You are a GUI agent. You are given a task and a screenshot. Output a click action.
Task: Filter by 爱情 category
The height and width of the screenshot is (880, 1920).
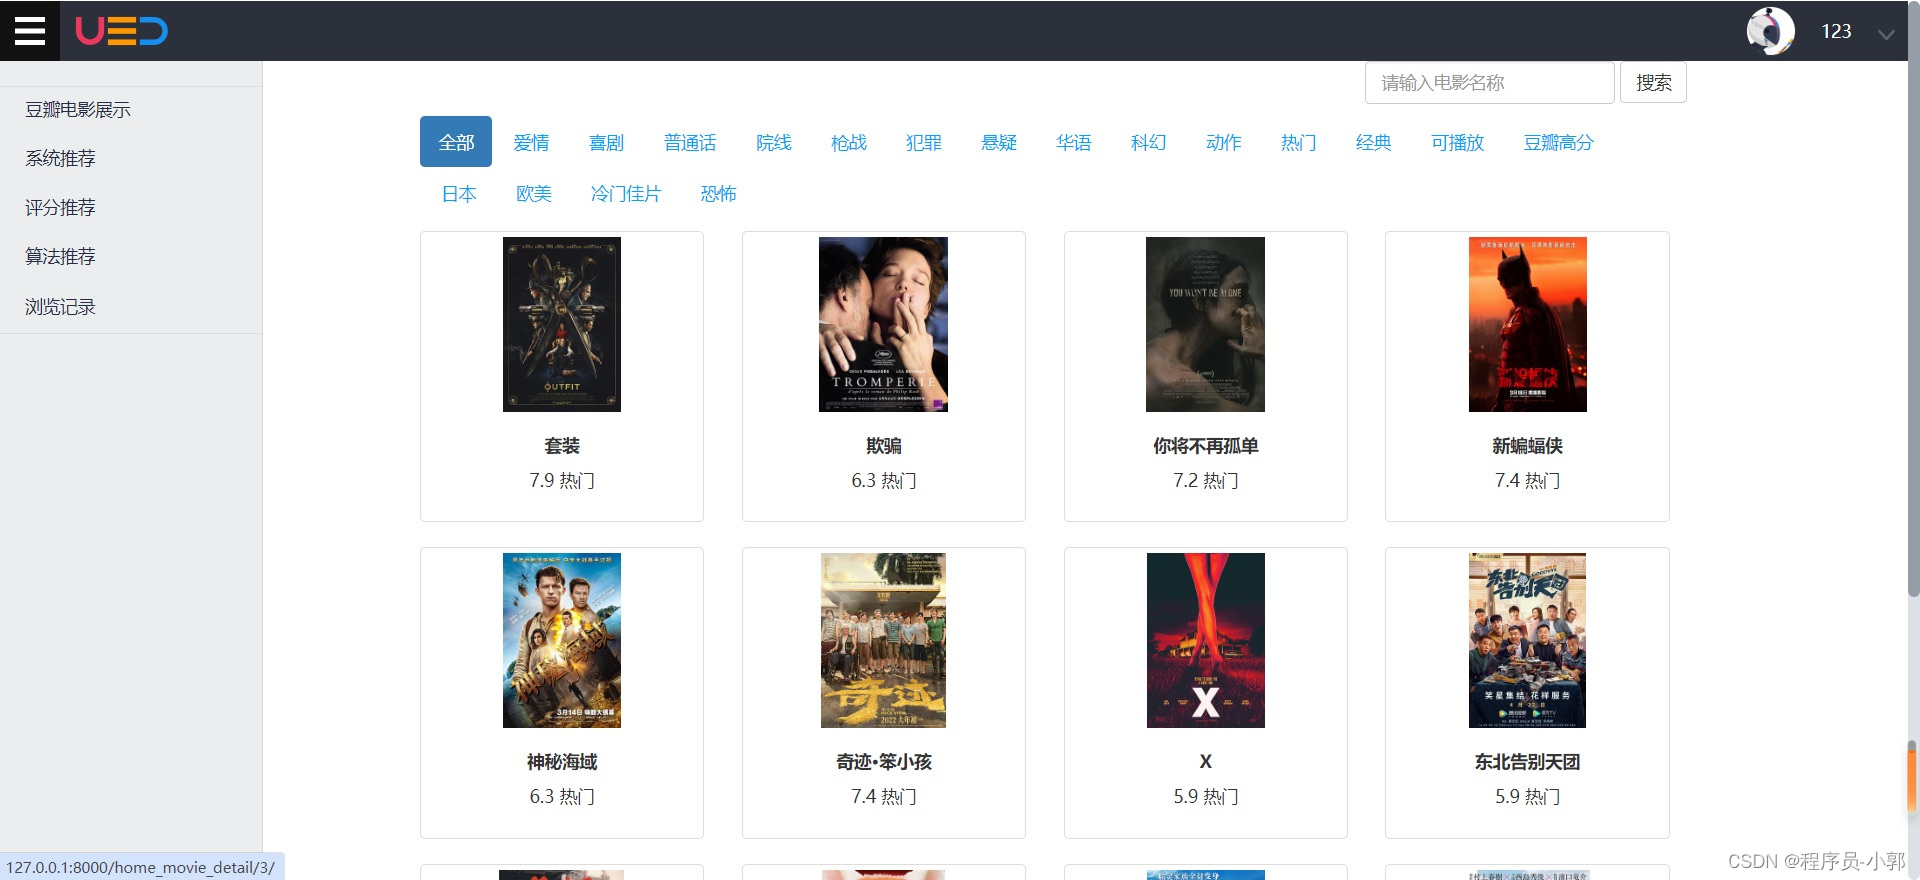pos(531,142)
